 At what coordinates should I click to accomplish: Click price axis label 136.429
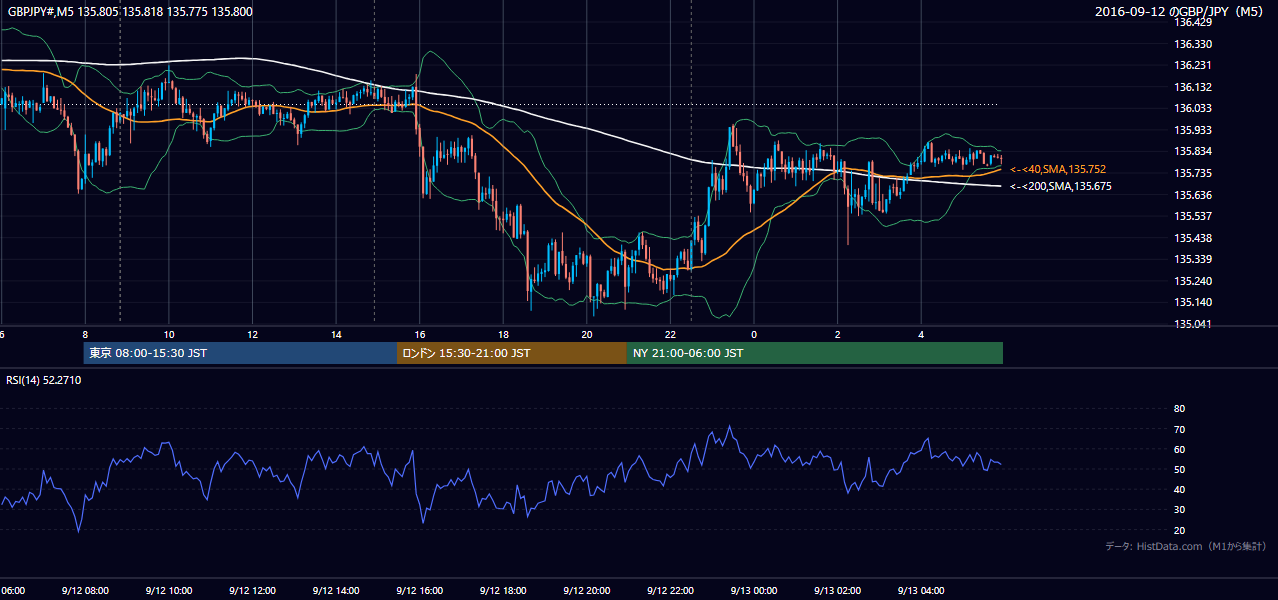tap(1193, 22)
